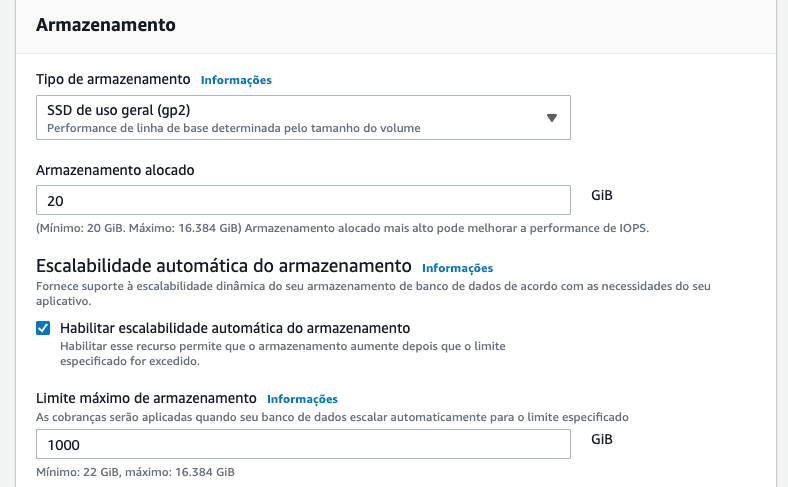Image resolution: width=788 pixels, height=487 pixels.
Task: Click the Habilitar escalabilidade automática do armazenamento label
Action: point(235,328)
